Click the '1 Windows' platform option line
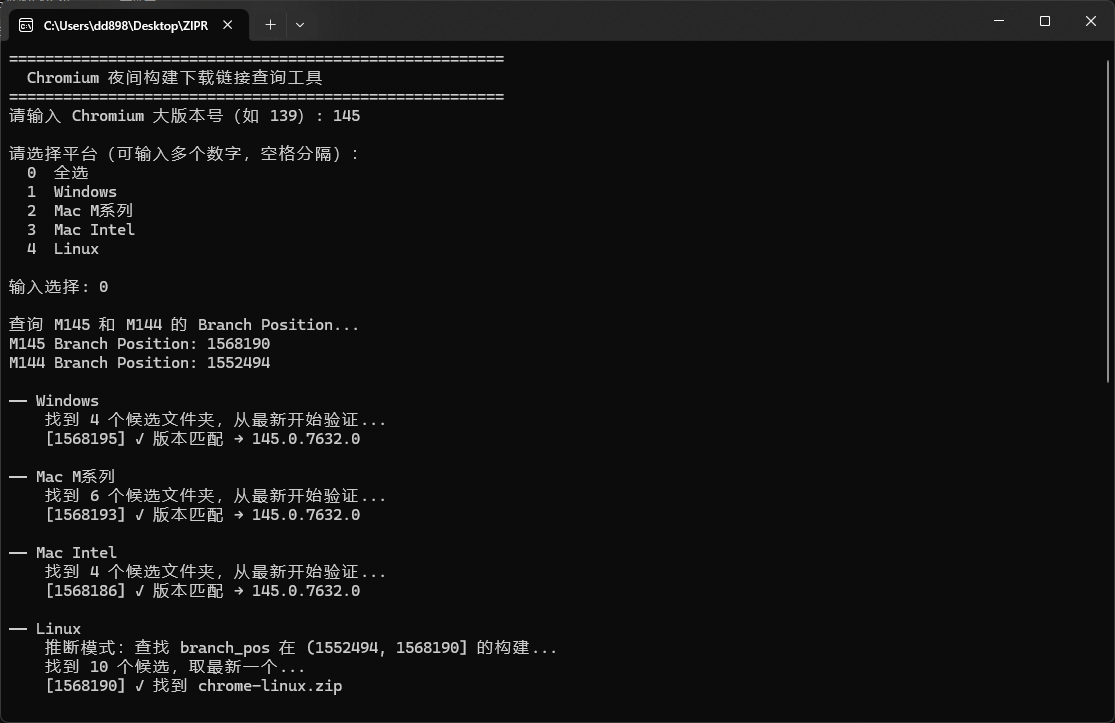1115x723 pixels. [x=72, y=192]
